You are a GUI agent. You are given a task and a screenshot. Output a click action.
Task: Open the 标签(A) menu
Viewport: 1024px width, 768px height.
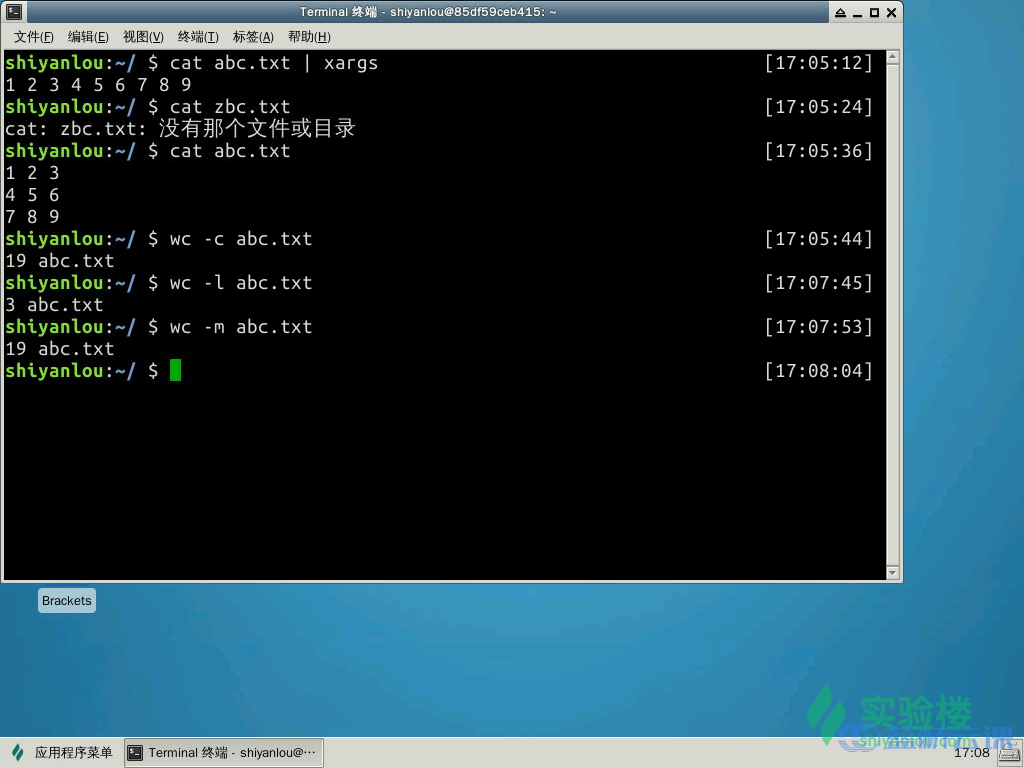253,37
